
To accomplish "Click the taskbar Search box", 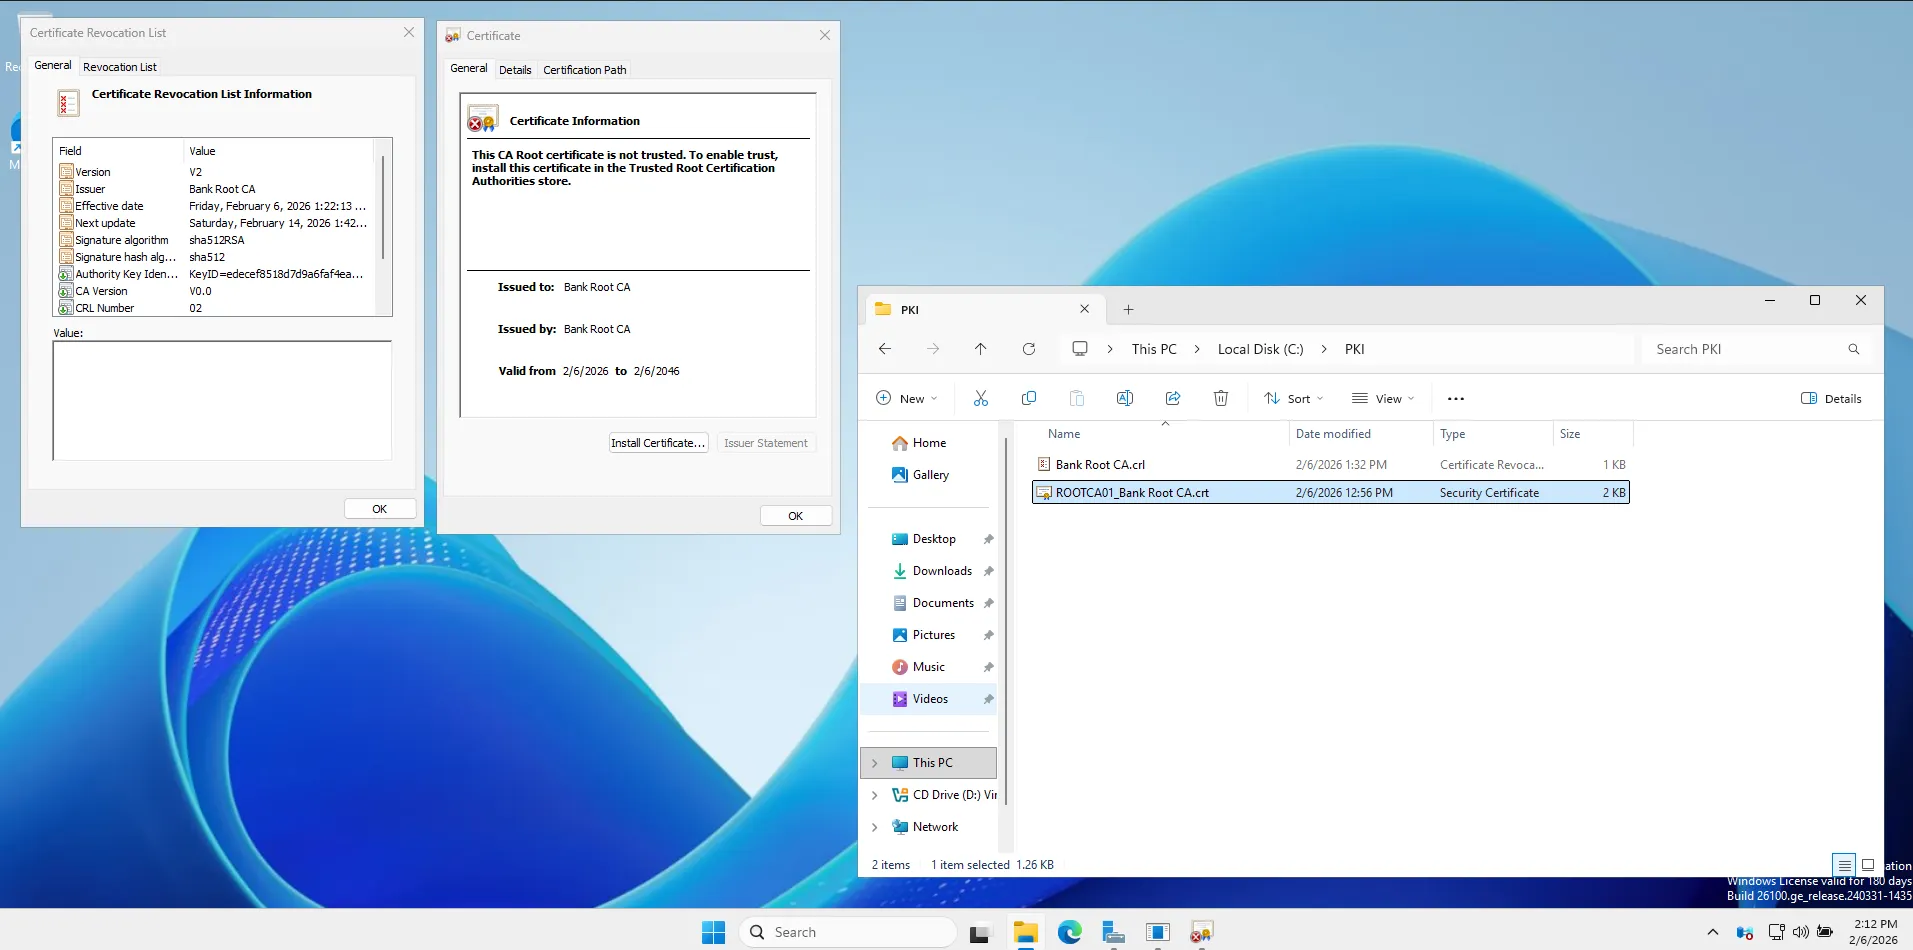I will pyautogui.click(x=848, y=932).
